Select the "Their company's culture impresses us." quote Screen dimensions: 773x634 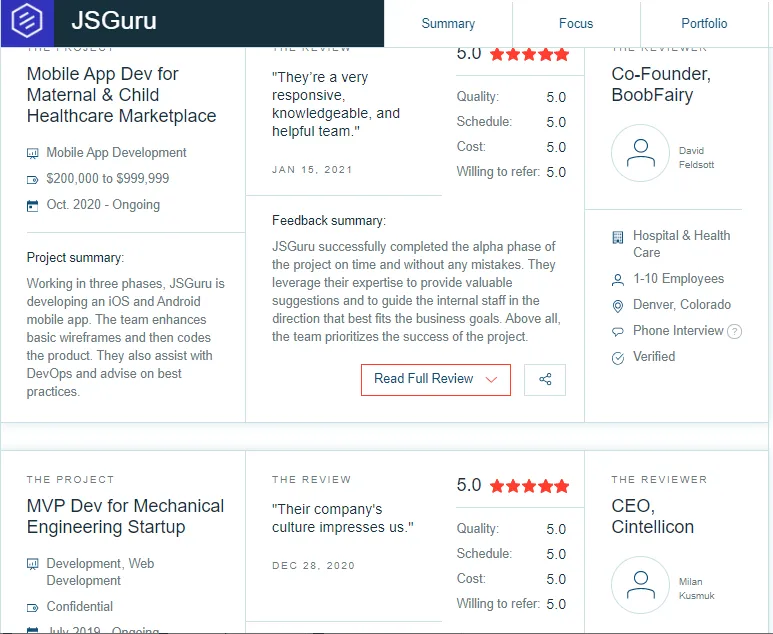(x=343, y=518)
